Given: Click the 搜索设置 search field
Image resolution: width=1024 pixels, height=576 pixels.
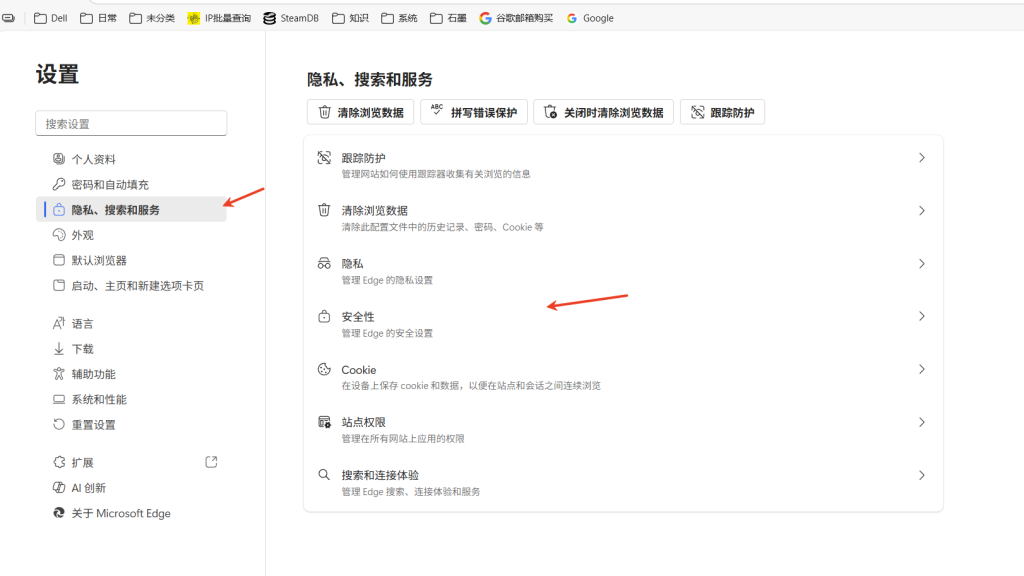Looking at the screenshot, I should pos(131,124).
